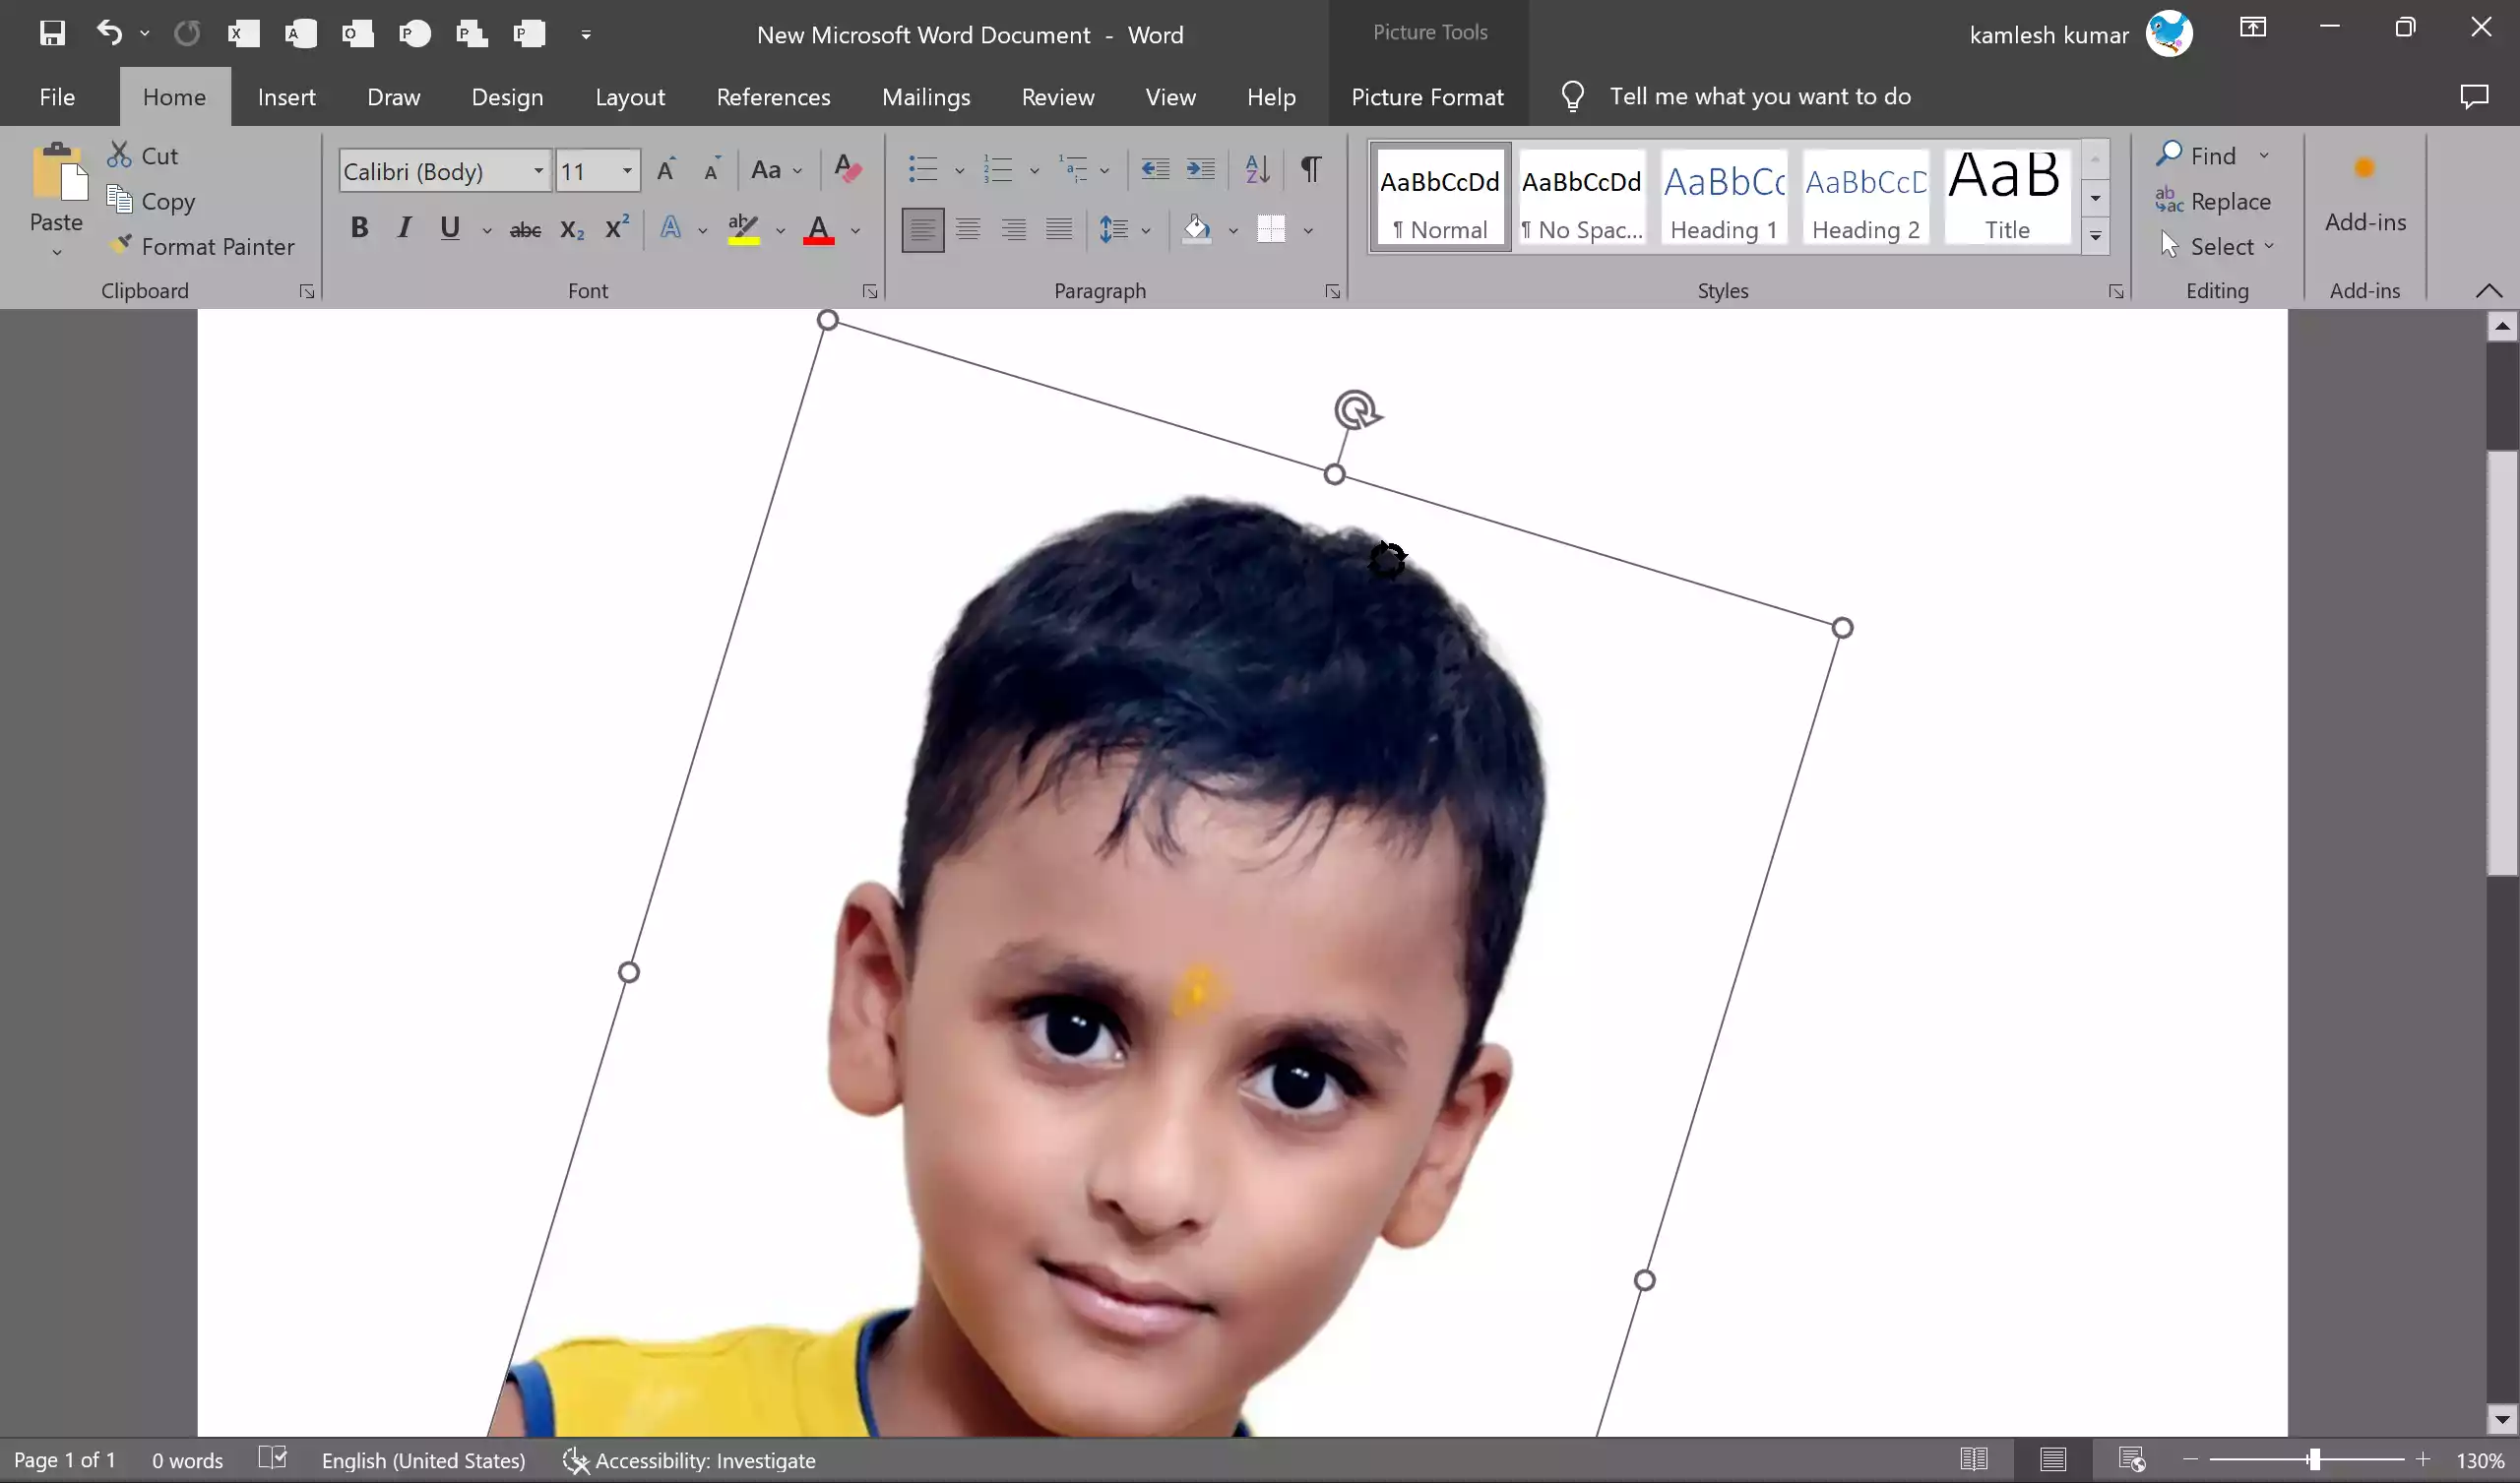The width and height of the screenshot is (2520, 1483).
Task: Click the Sort A to Z icon
Action: coord(1257,169)
